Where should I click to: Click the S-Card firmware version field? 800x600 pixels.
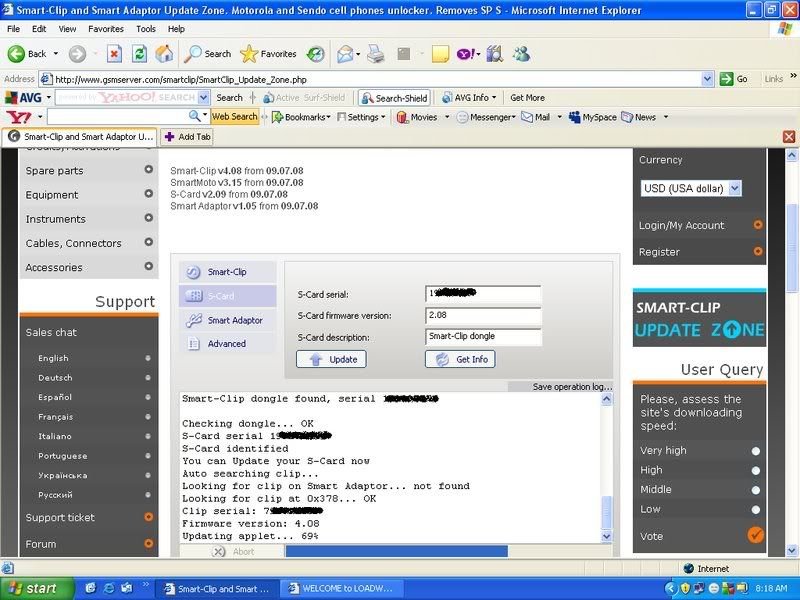click(x=483, y=315)
